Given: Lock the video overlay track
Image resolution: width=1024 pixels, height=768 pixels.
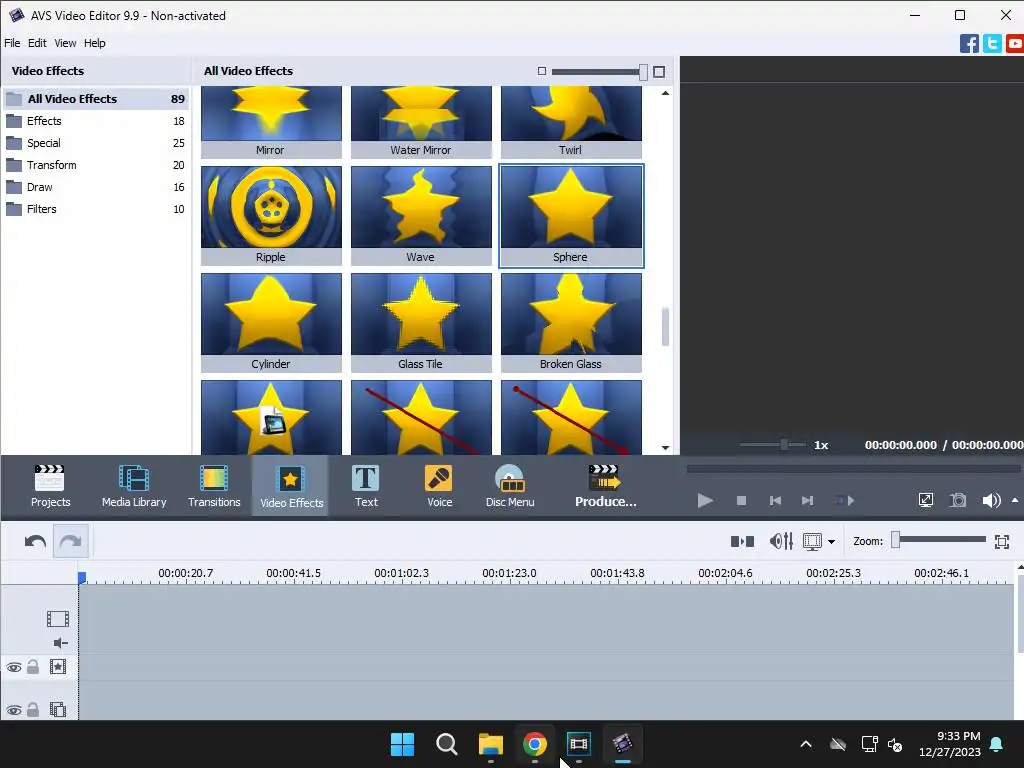Looking at the screenshot, I should click(33, 709).
